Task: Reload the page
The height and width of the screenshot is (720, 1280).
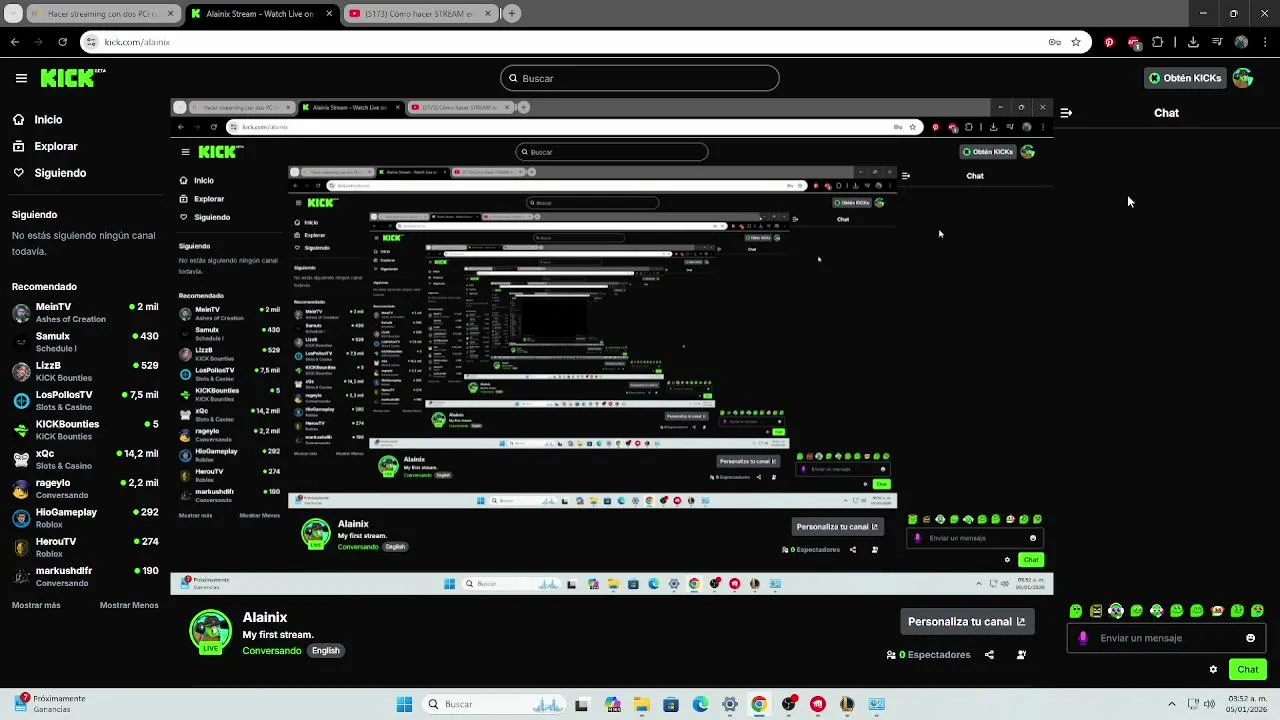Action: (62, 42)
